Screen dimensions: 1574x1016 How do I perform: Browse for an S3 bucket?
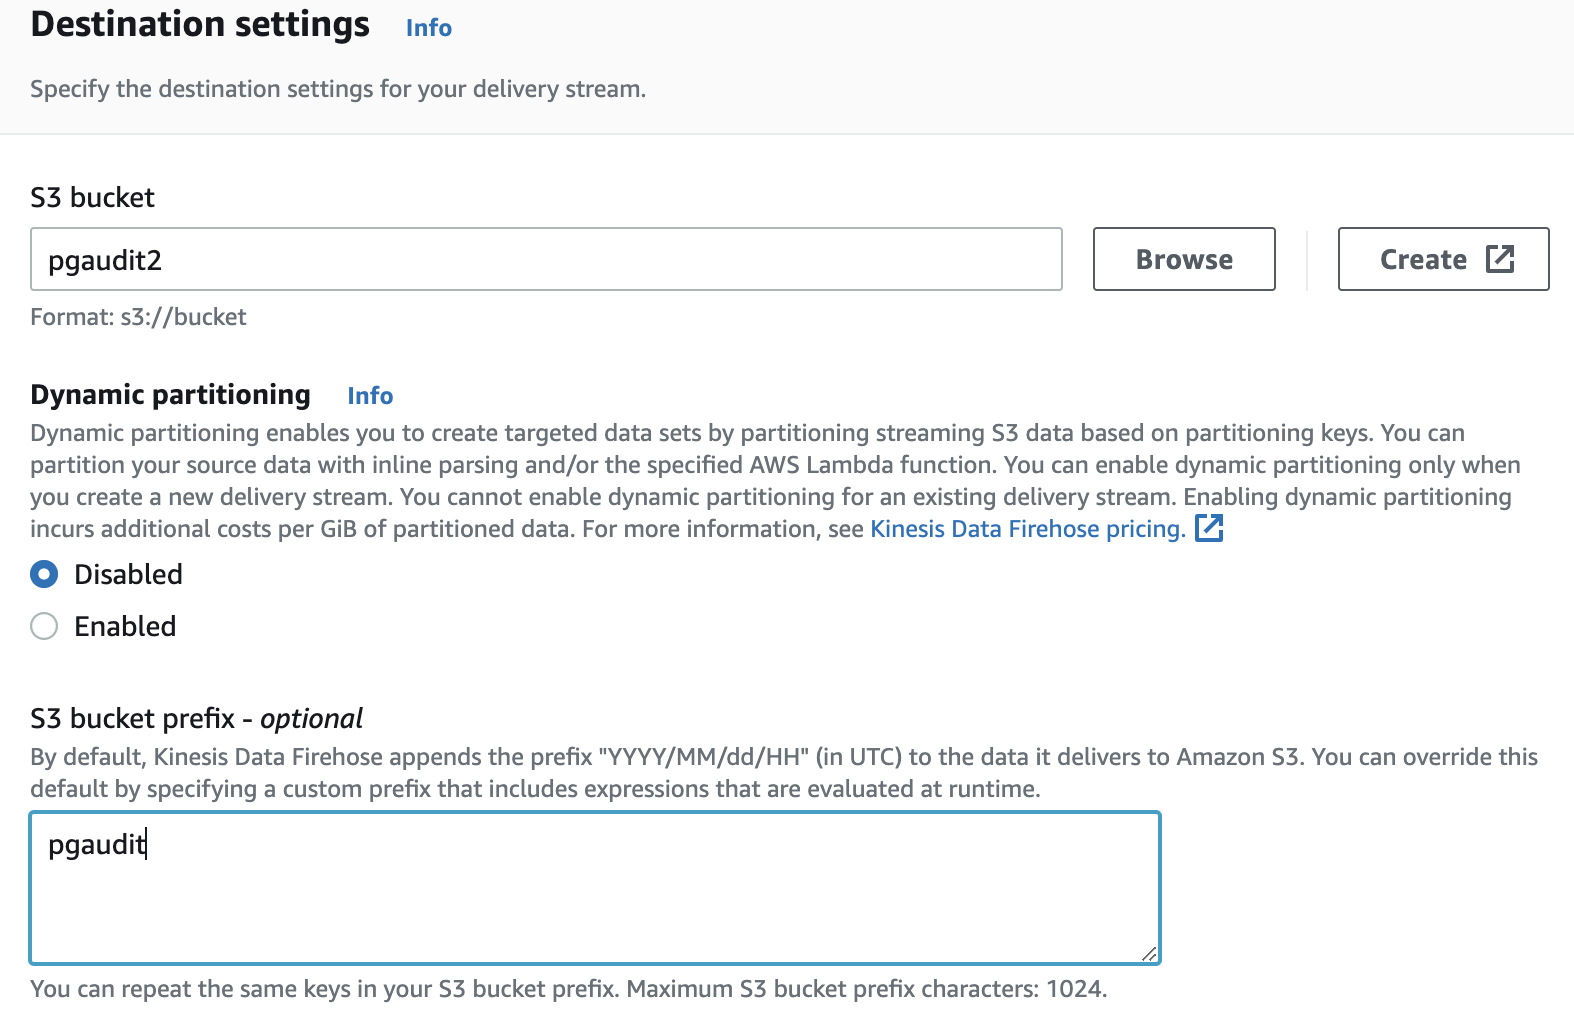pyautogui.click(x=1183, y=259)
